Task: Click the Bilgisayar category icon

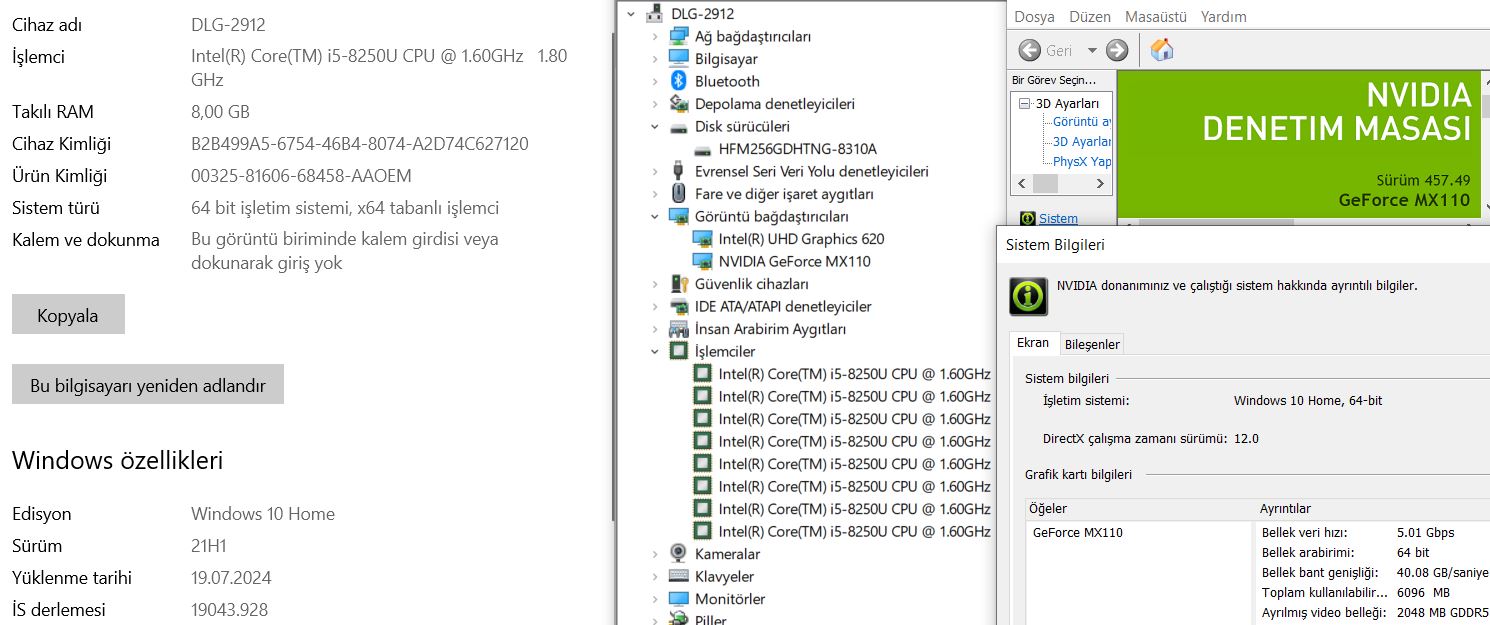Action: (679, 59)
